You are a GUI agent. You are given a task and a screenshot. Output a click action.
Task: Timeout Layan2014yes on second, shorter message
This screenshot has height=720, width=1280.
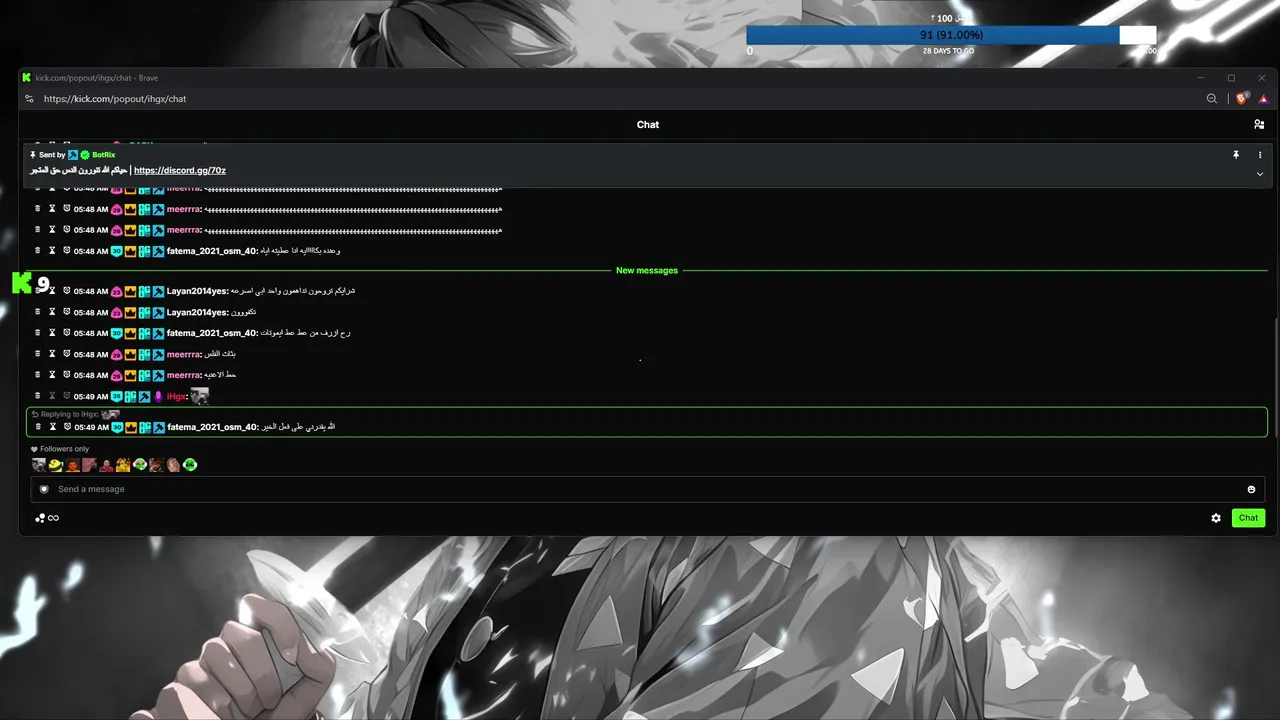click(x=53, y=312)
